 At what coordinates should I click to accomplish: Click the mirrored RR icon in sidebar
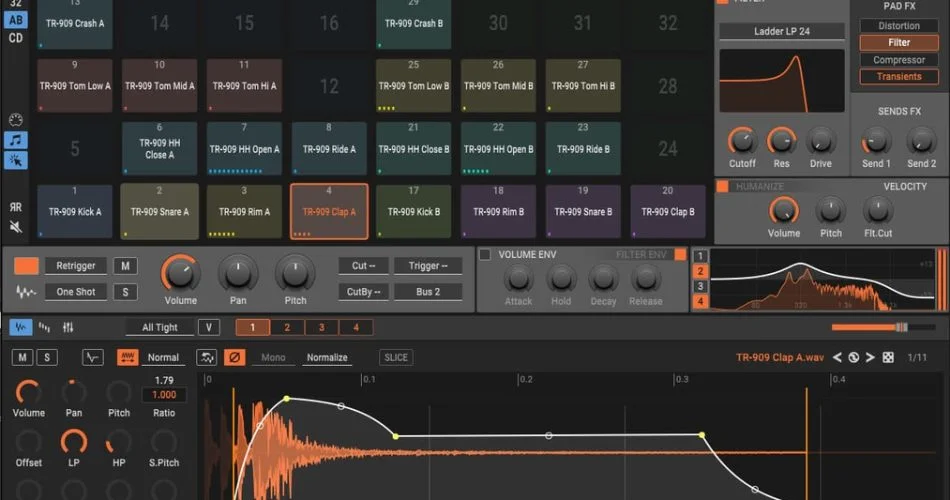16,207
